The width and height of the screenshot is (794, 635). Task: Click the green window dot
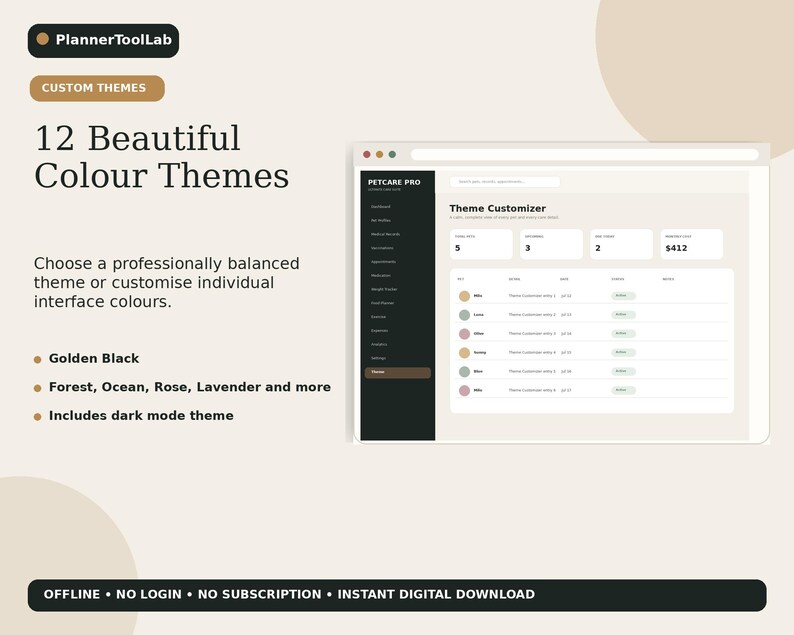tap(392, 154)
